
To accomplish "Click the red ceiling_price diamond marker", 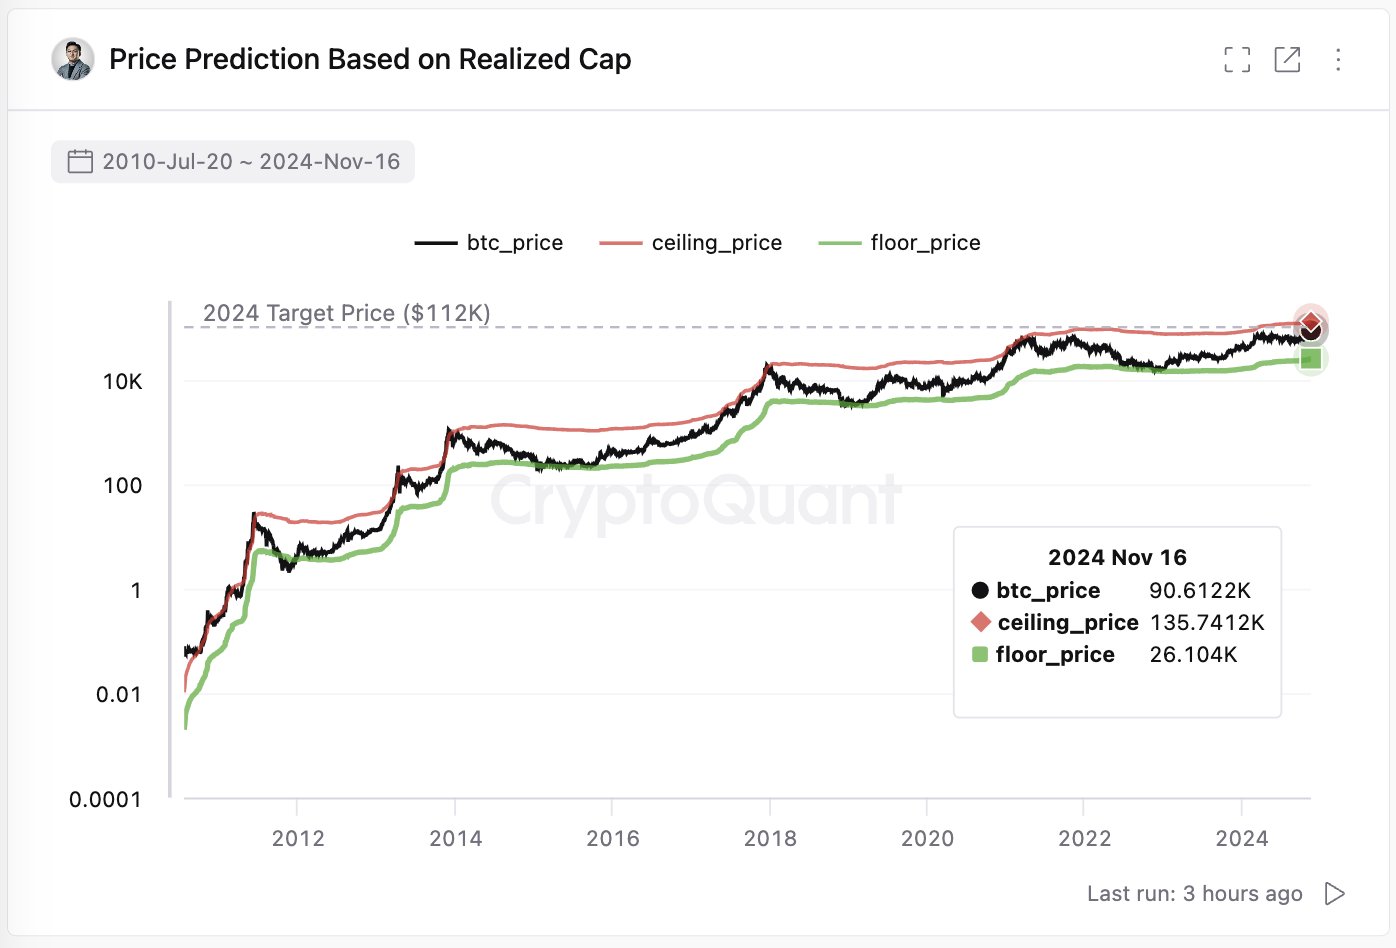I will pyautogui.click(x=1310, y=320).
